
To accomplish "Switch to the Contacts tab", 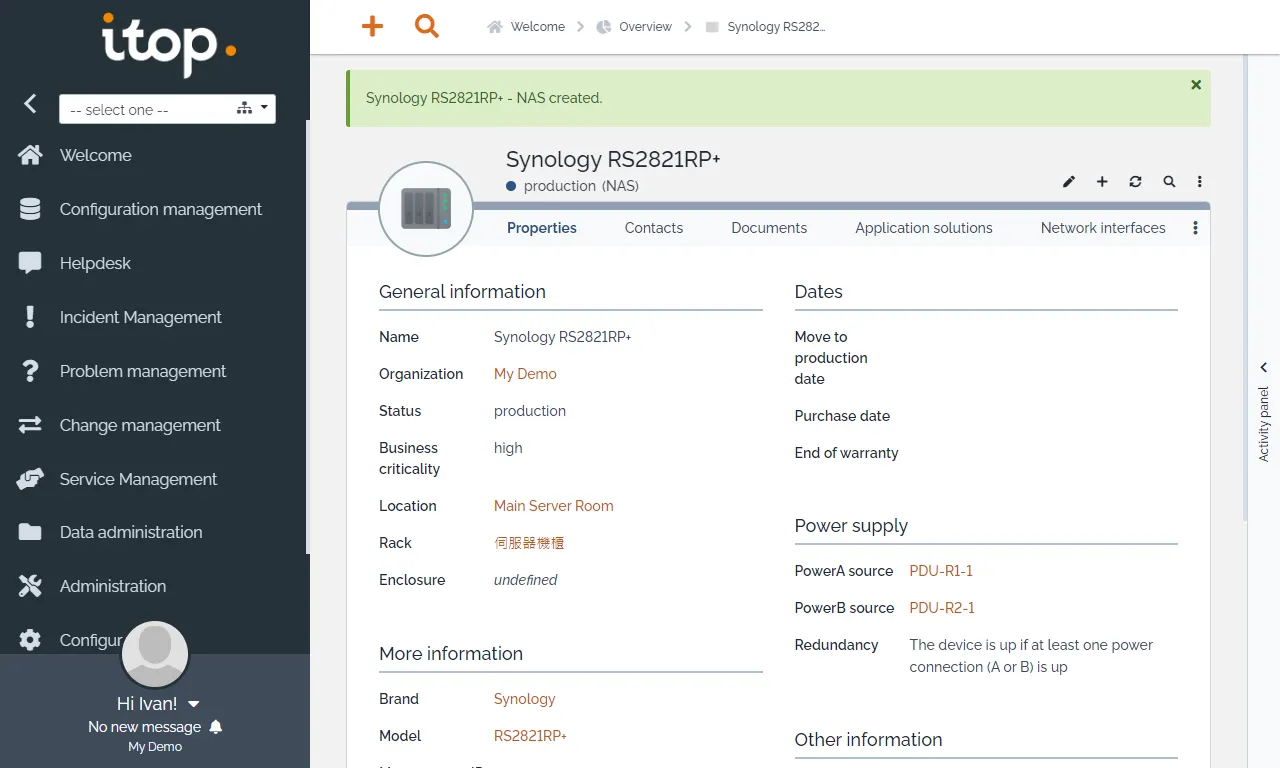I will (x=654, y=228).
